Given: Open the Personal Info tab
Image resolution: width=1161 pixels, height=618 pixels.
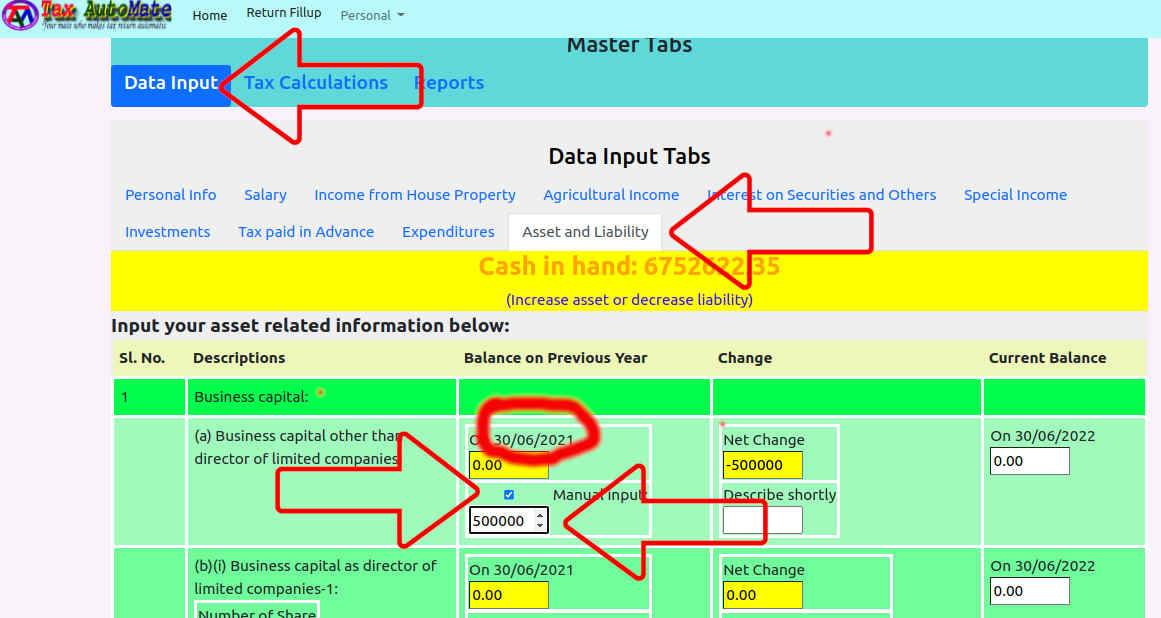Looking at the screenshot, I should pos(170,195).
